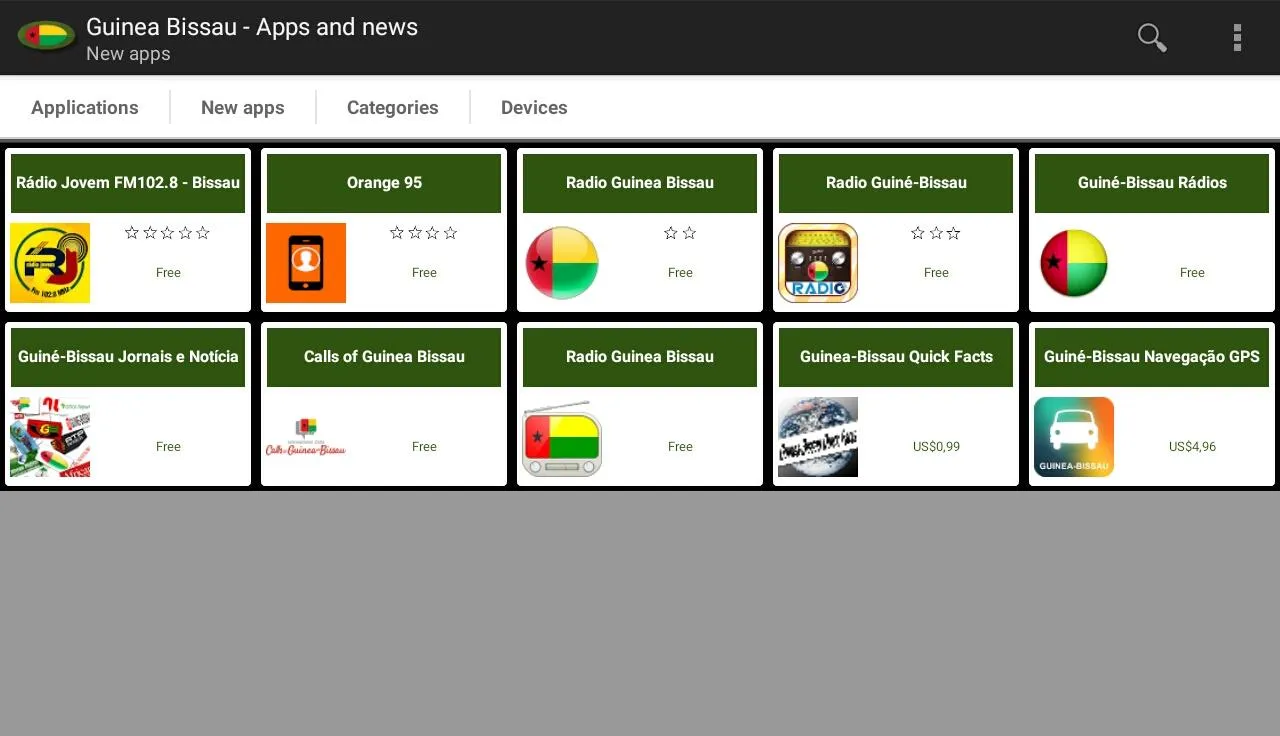
Task: Click the Radio Guiné-Bissau vintage radio icon
Action: click(x=818, y=263)
